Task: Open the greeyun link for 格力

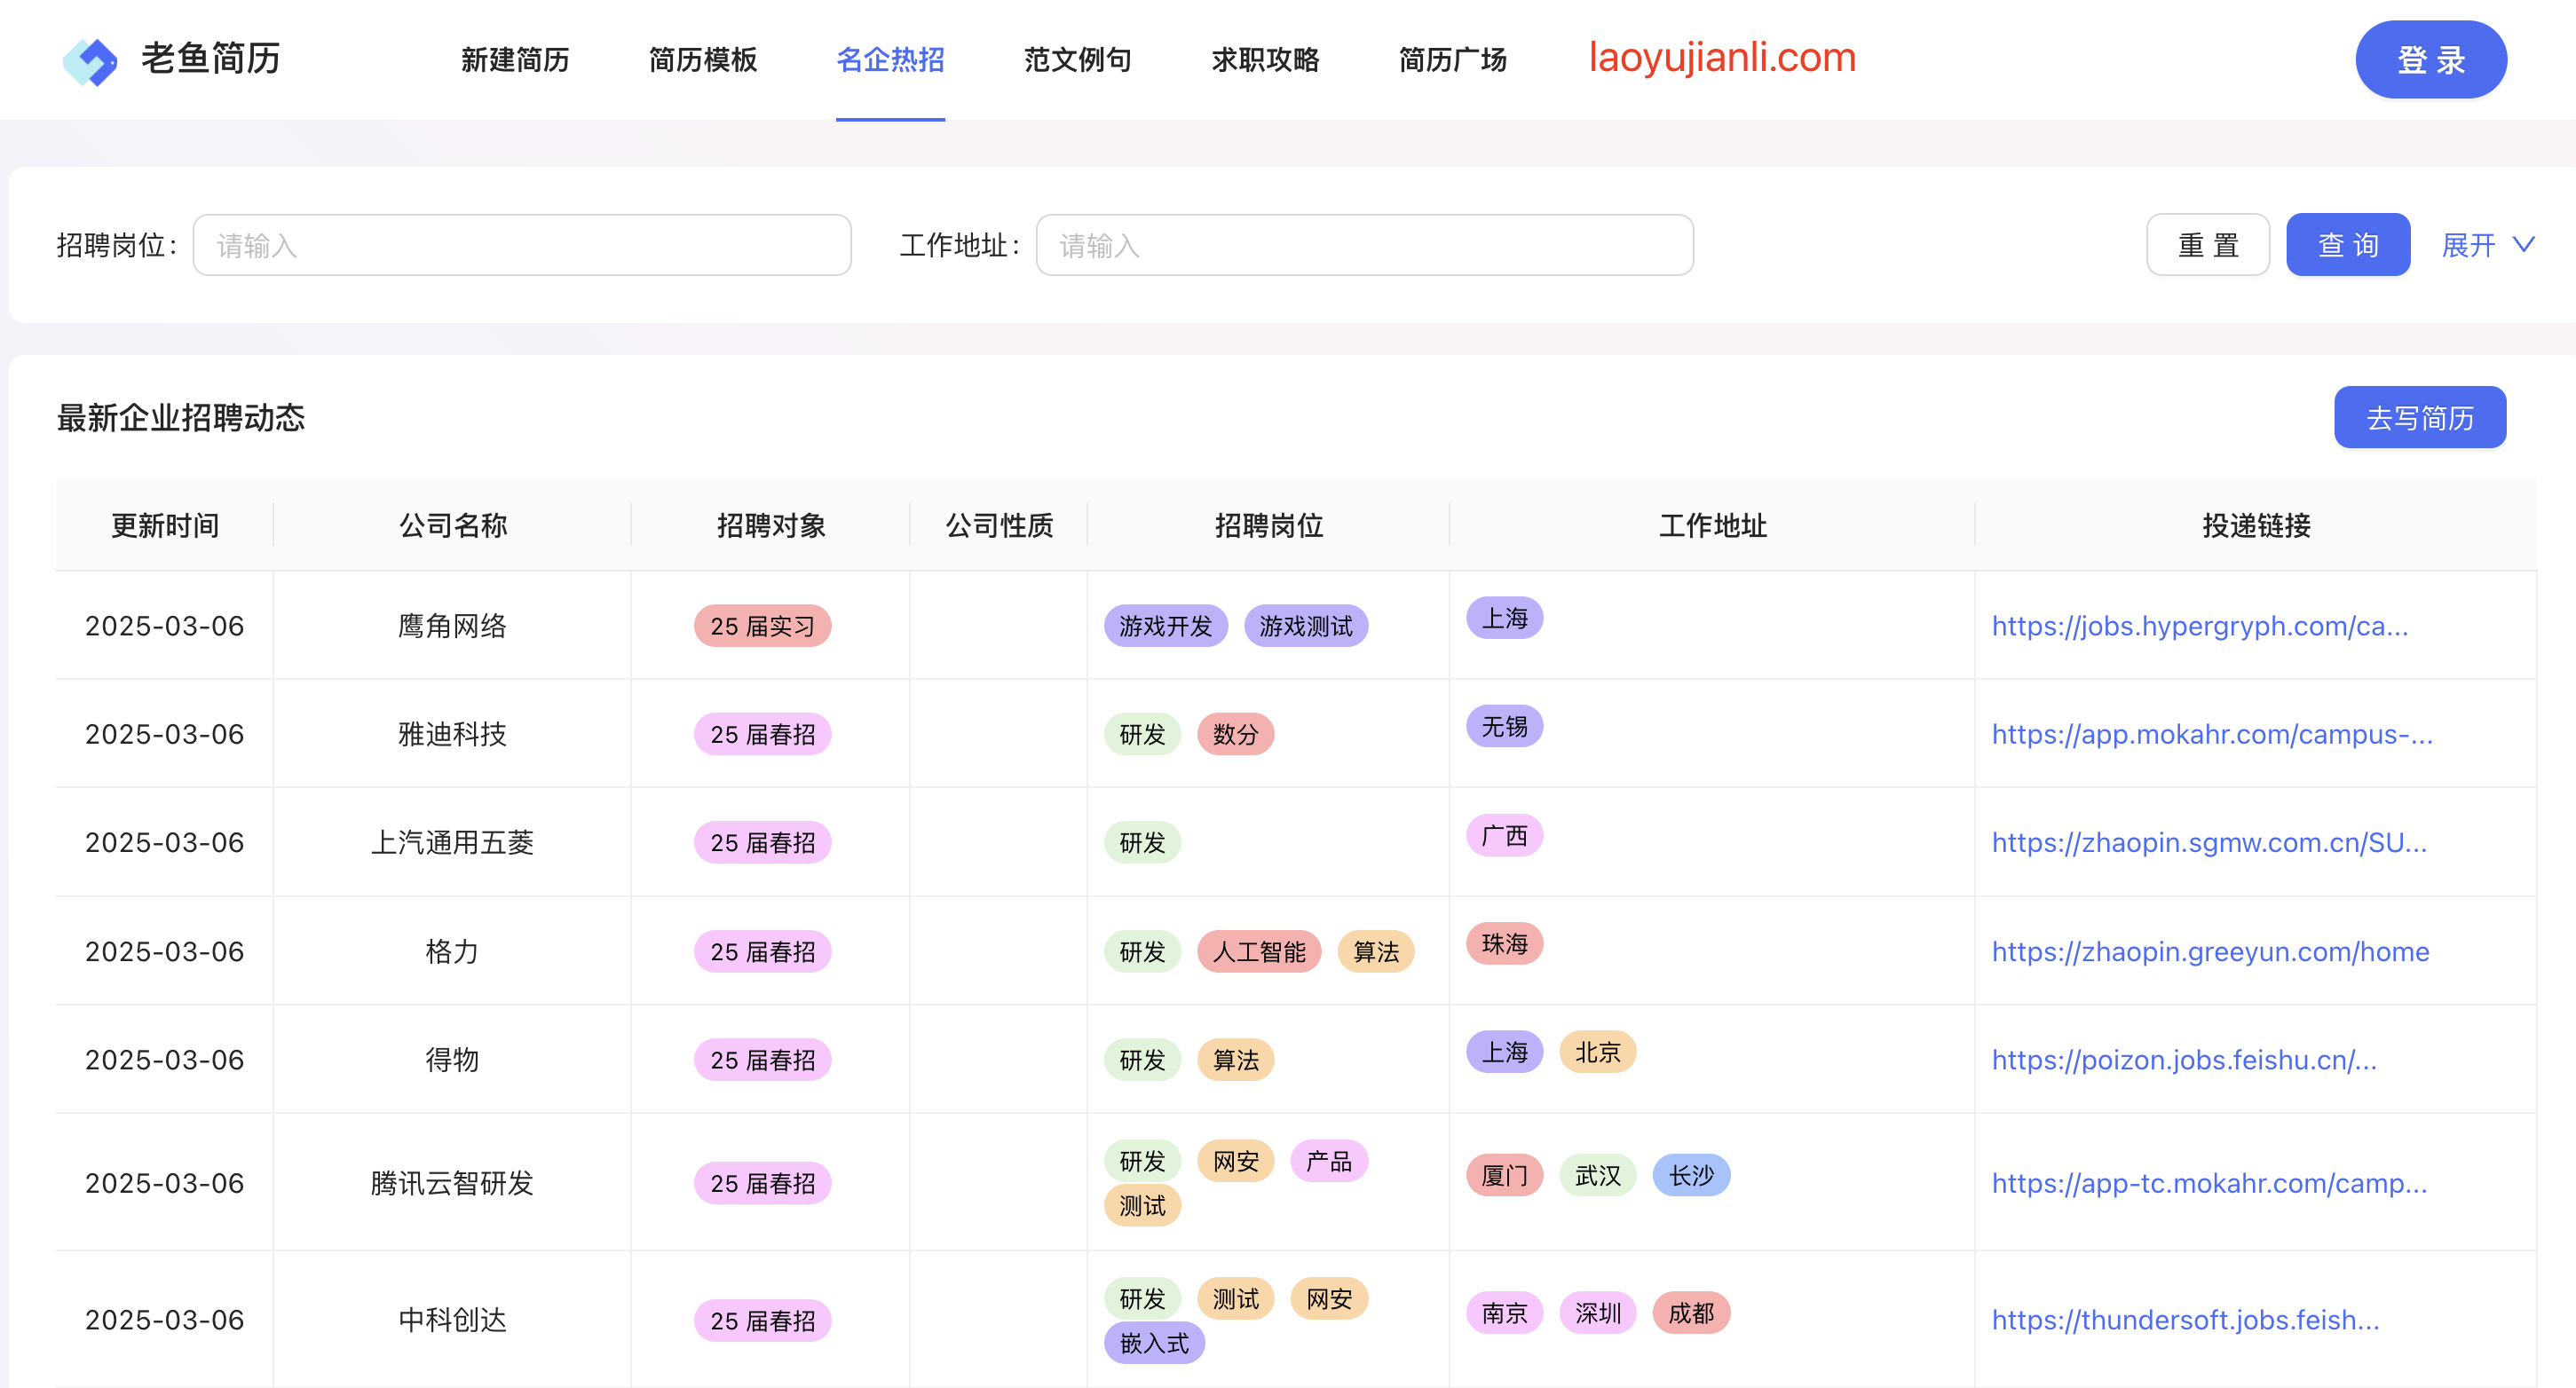Action: coord(2210,951)
